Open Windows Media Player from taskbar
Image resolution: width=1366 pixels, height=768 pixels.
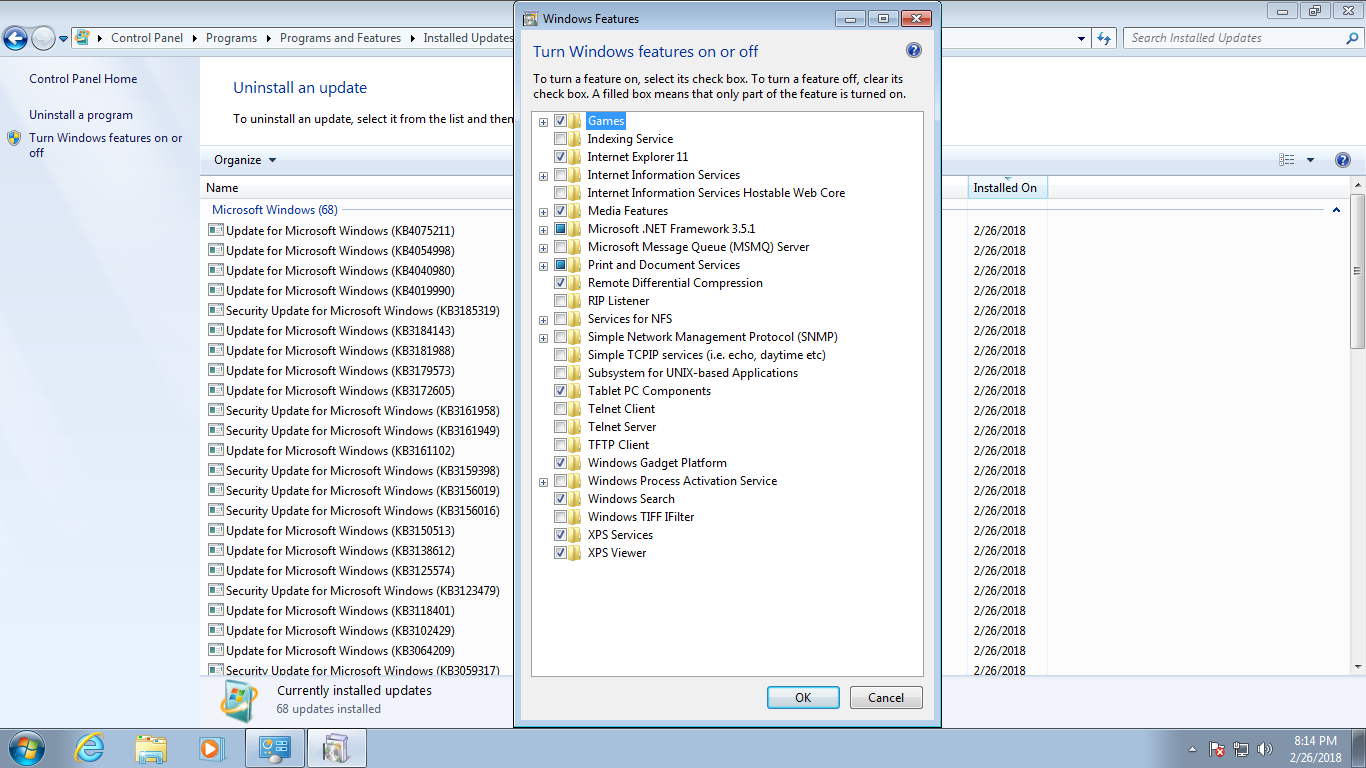pyautogui.click(x=211, y=747)
